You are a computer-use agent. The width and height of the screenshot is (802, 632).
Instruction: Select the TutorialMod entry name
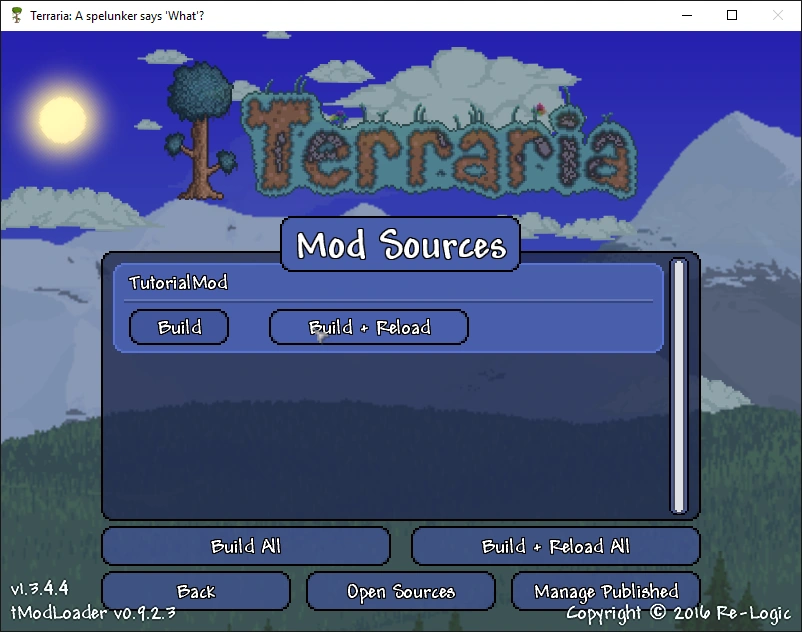[x=178, y=282]
